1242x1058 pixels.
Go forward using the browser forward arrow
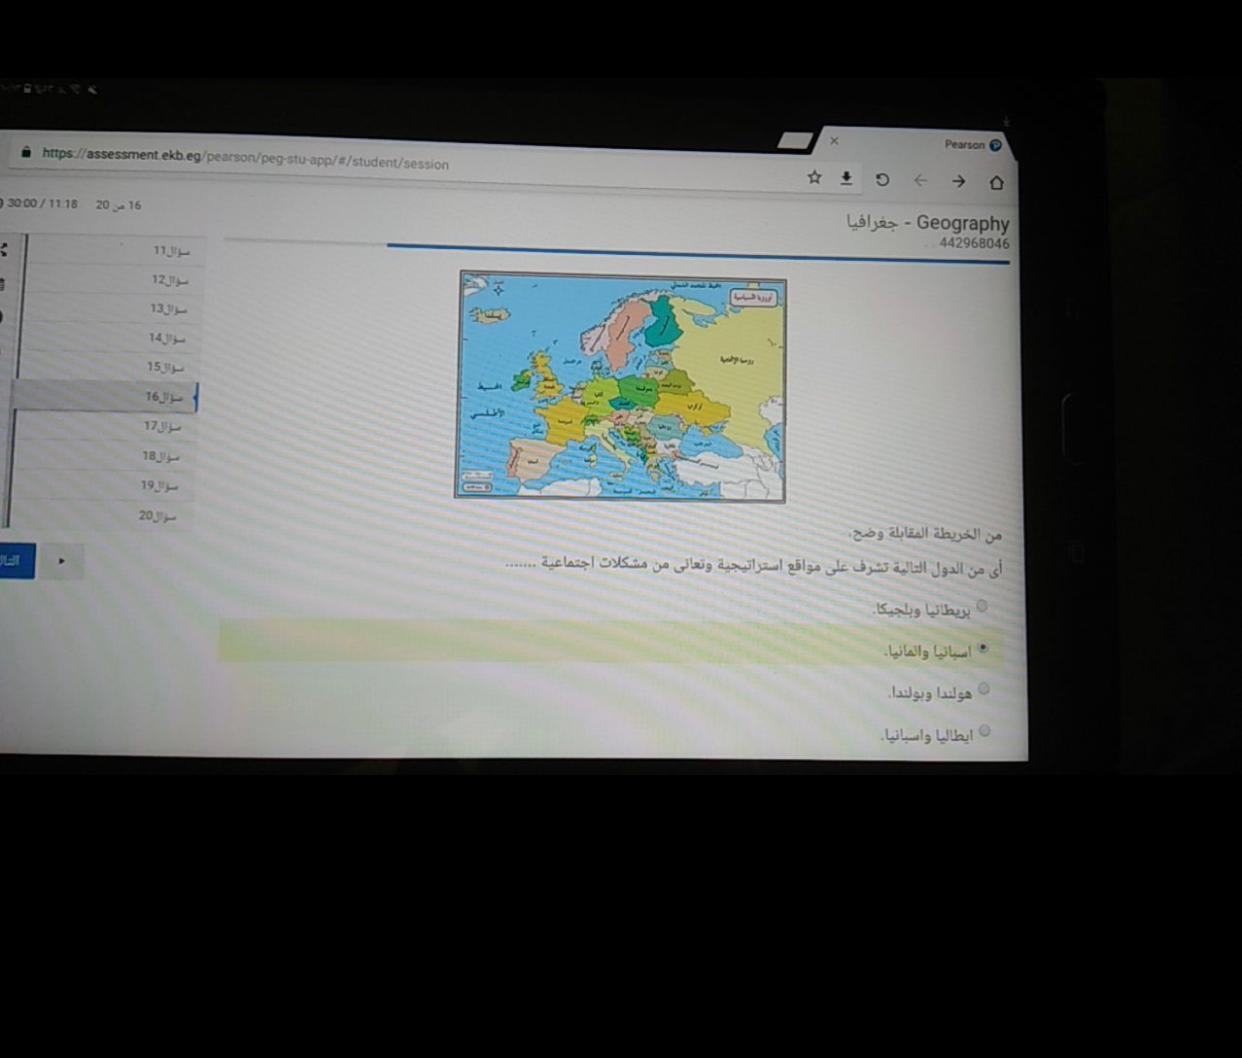point(958,181)
